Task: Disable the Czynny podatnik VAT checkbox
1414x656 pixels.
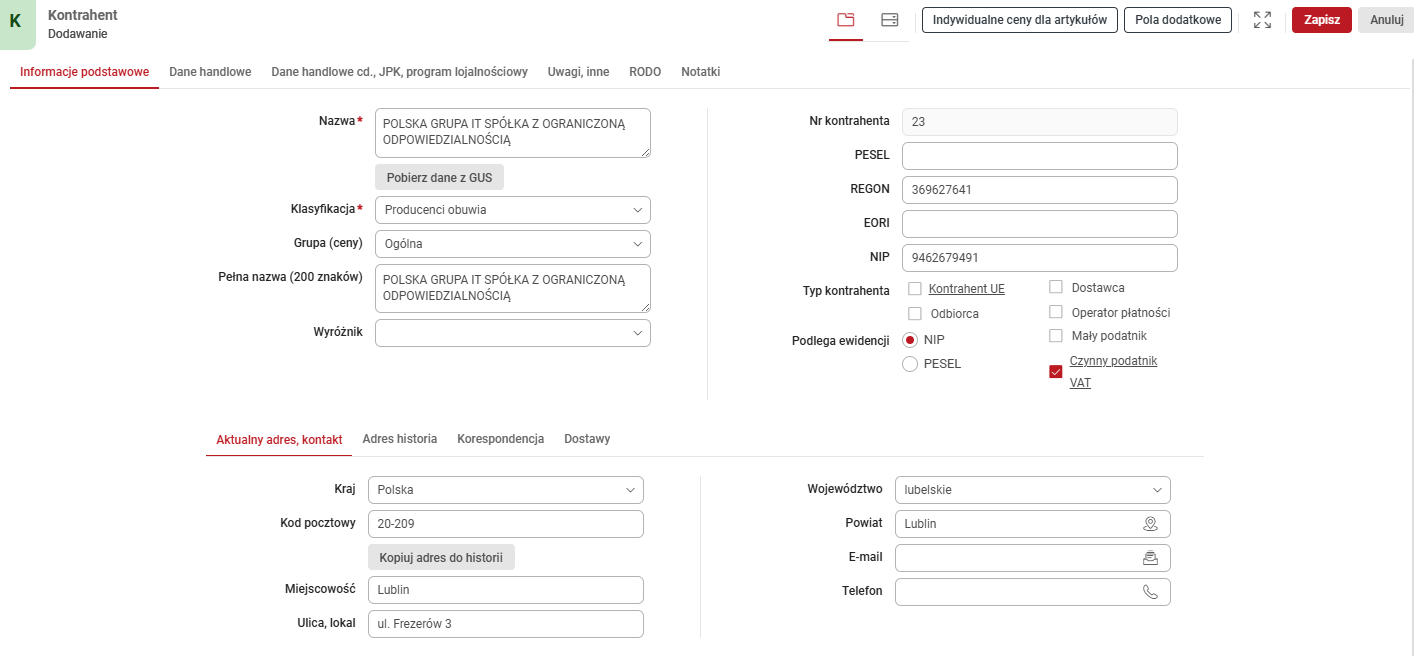Action: (1055, 371)
